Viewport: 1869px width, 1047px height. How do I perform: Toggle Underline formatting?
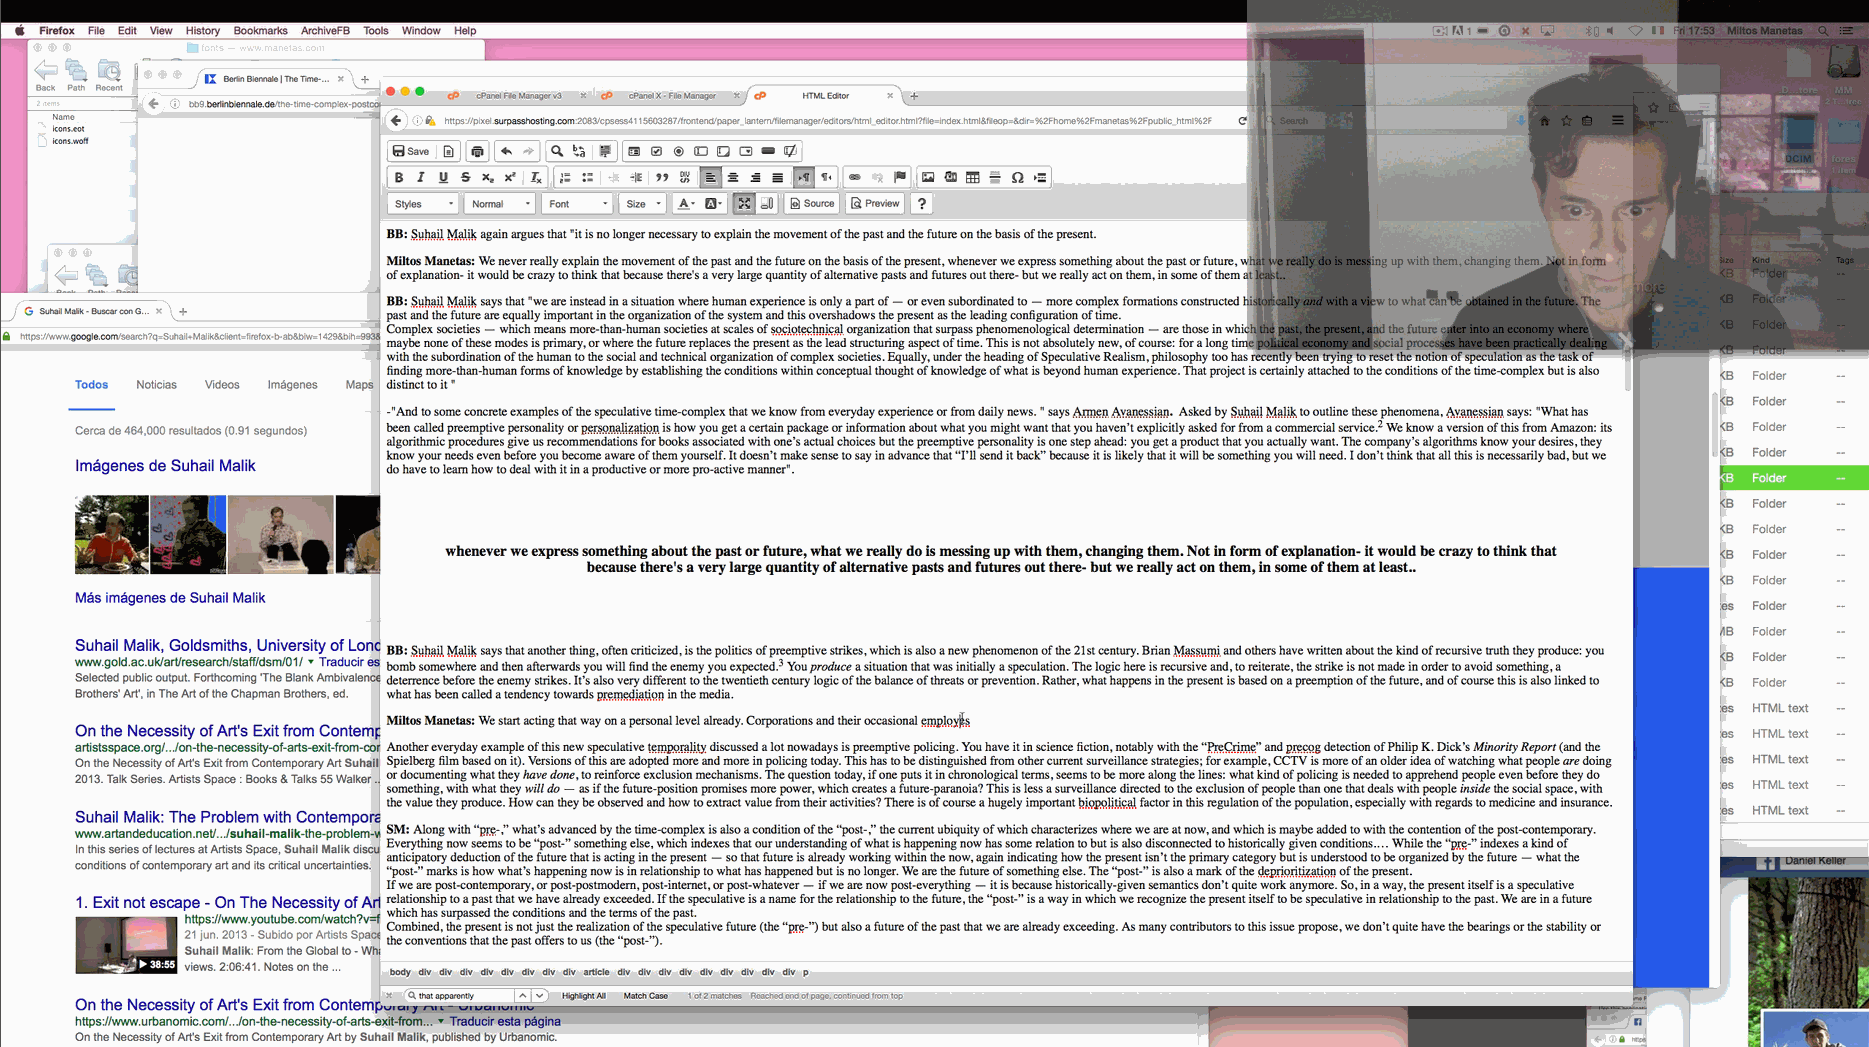(443, 177)
